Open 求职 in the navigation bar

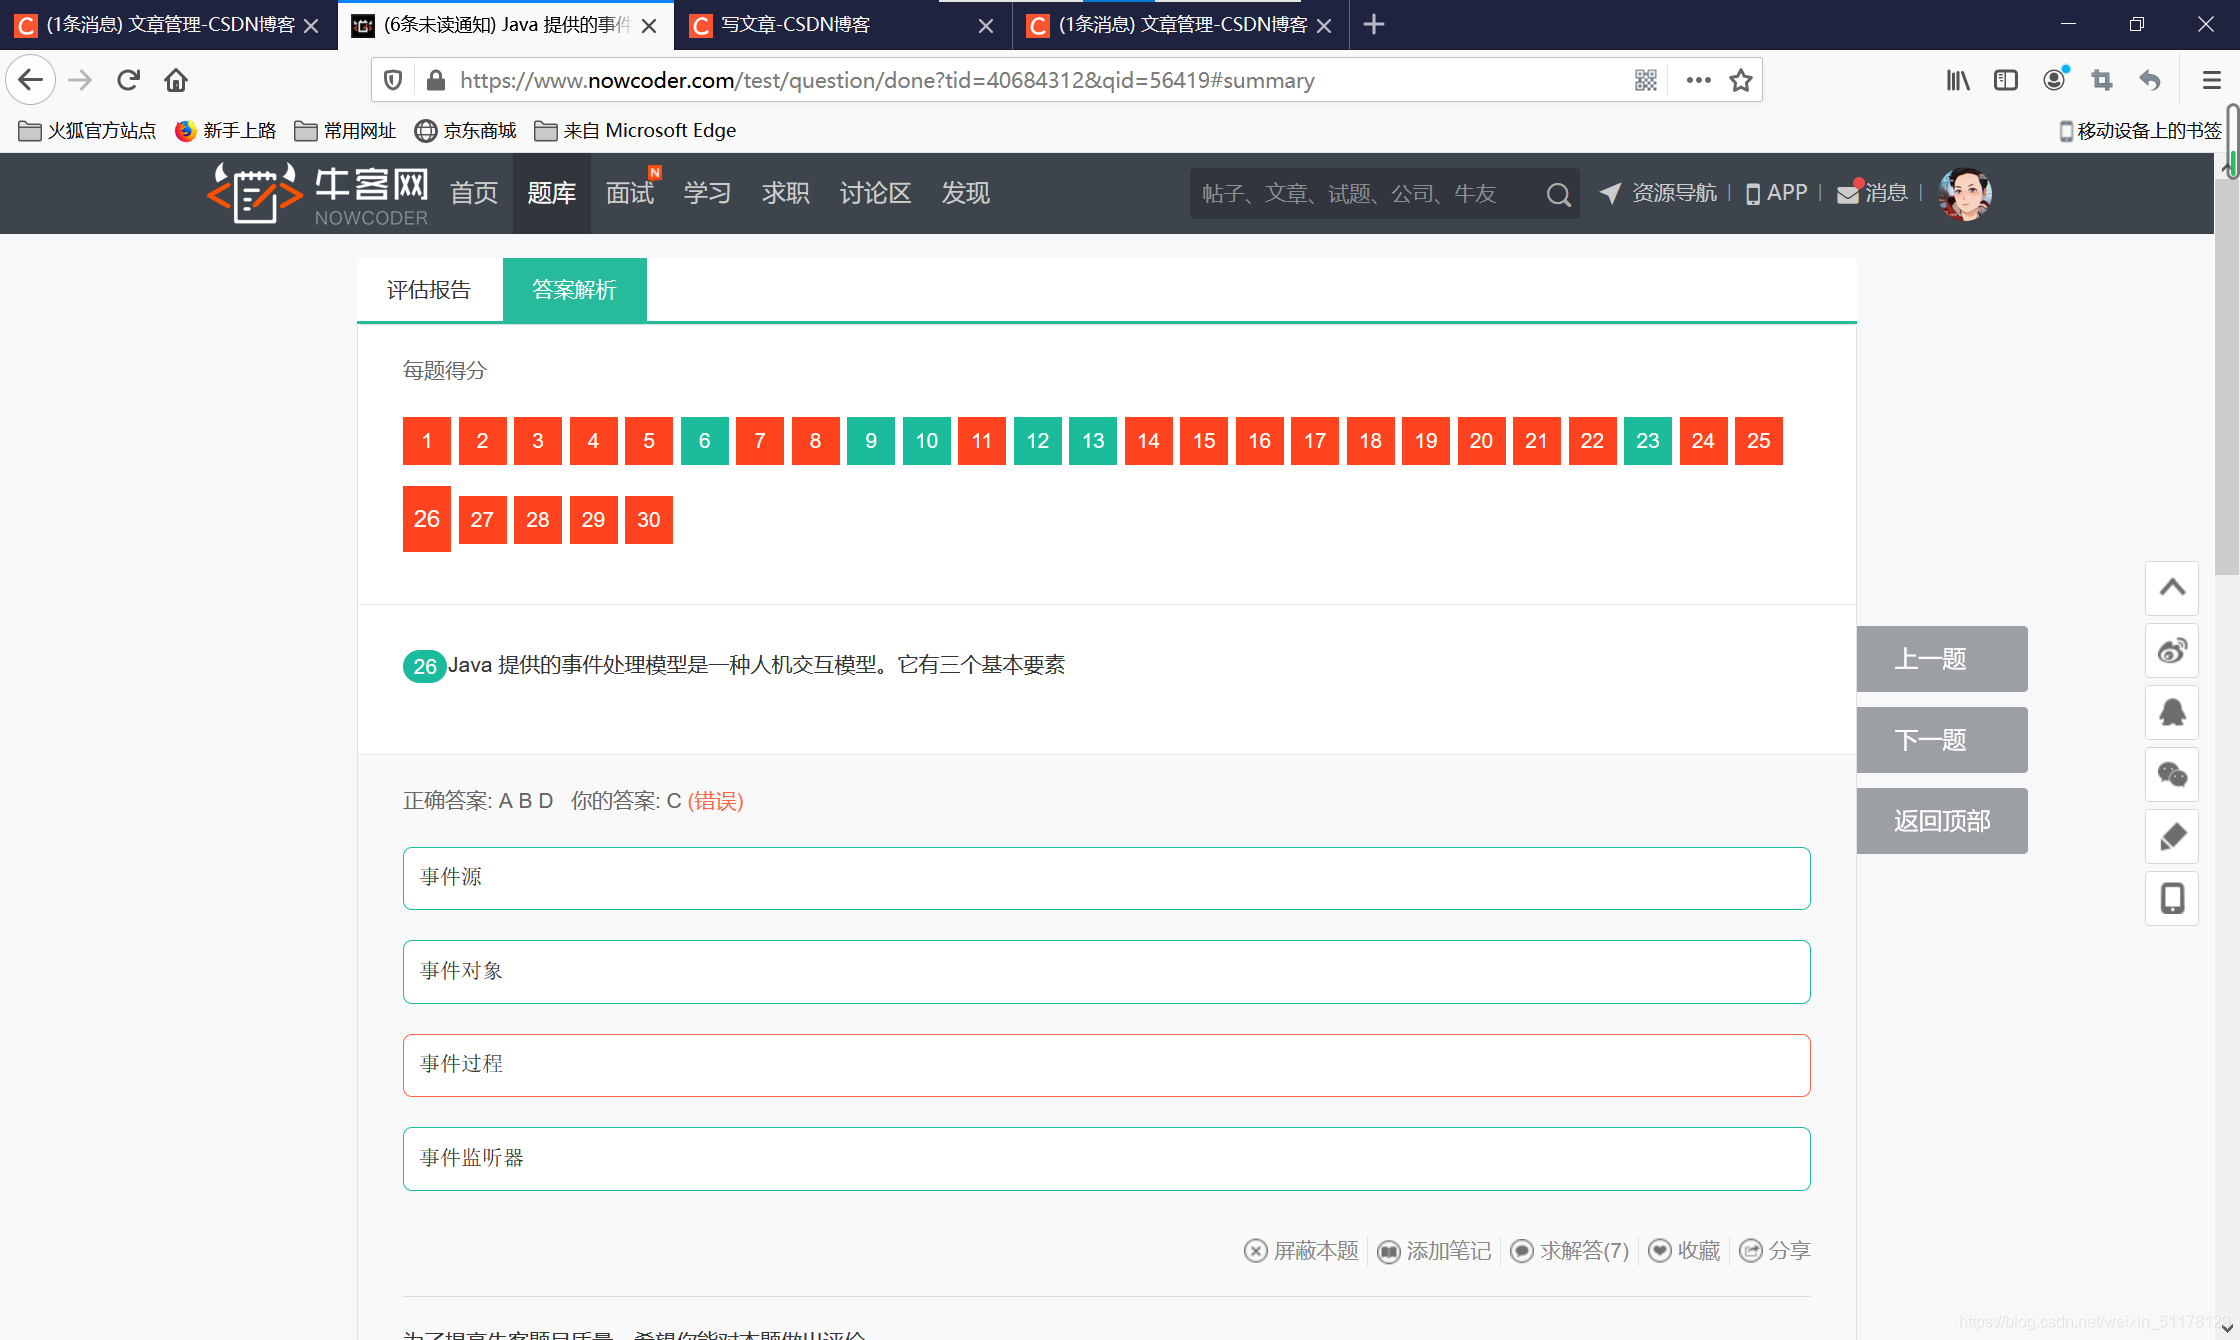click(786, 193)
